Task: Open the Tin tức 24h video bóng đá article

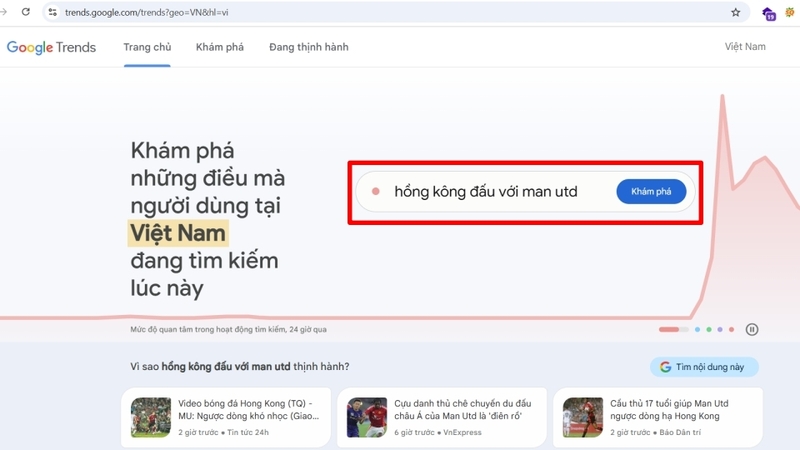Action: 226,417
